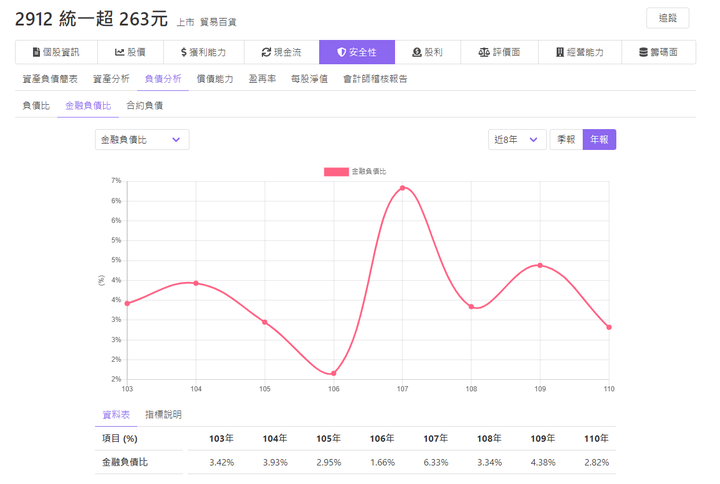Select 年報 annual report toggle
The width and height of the screenshot is (720, 484).
599,140
